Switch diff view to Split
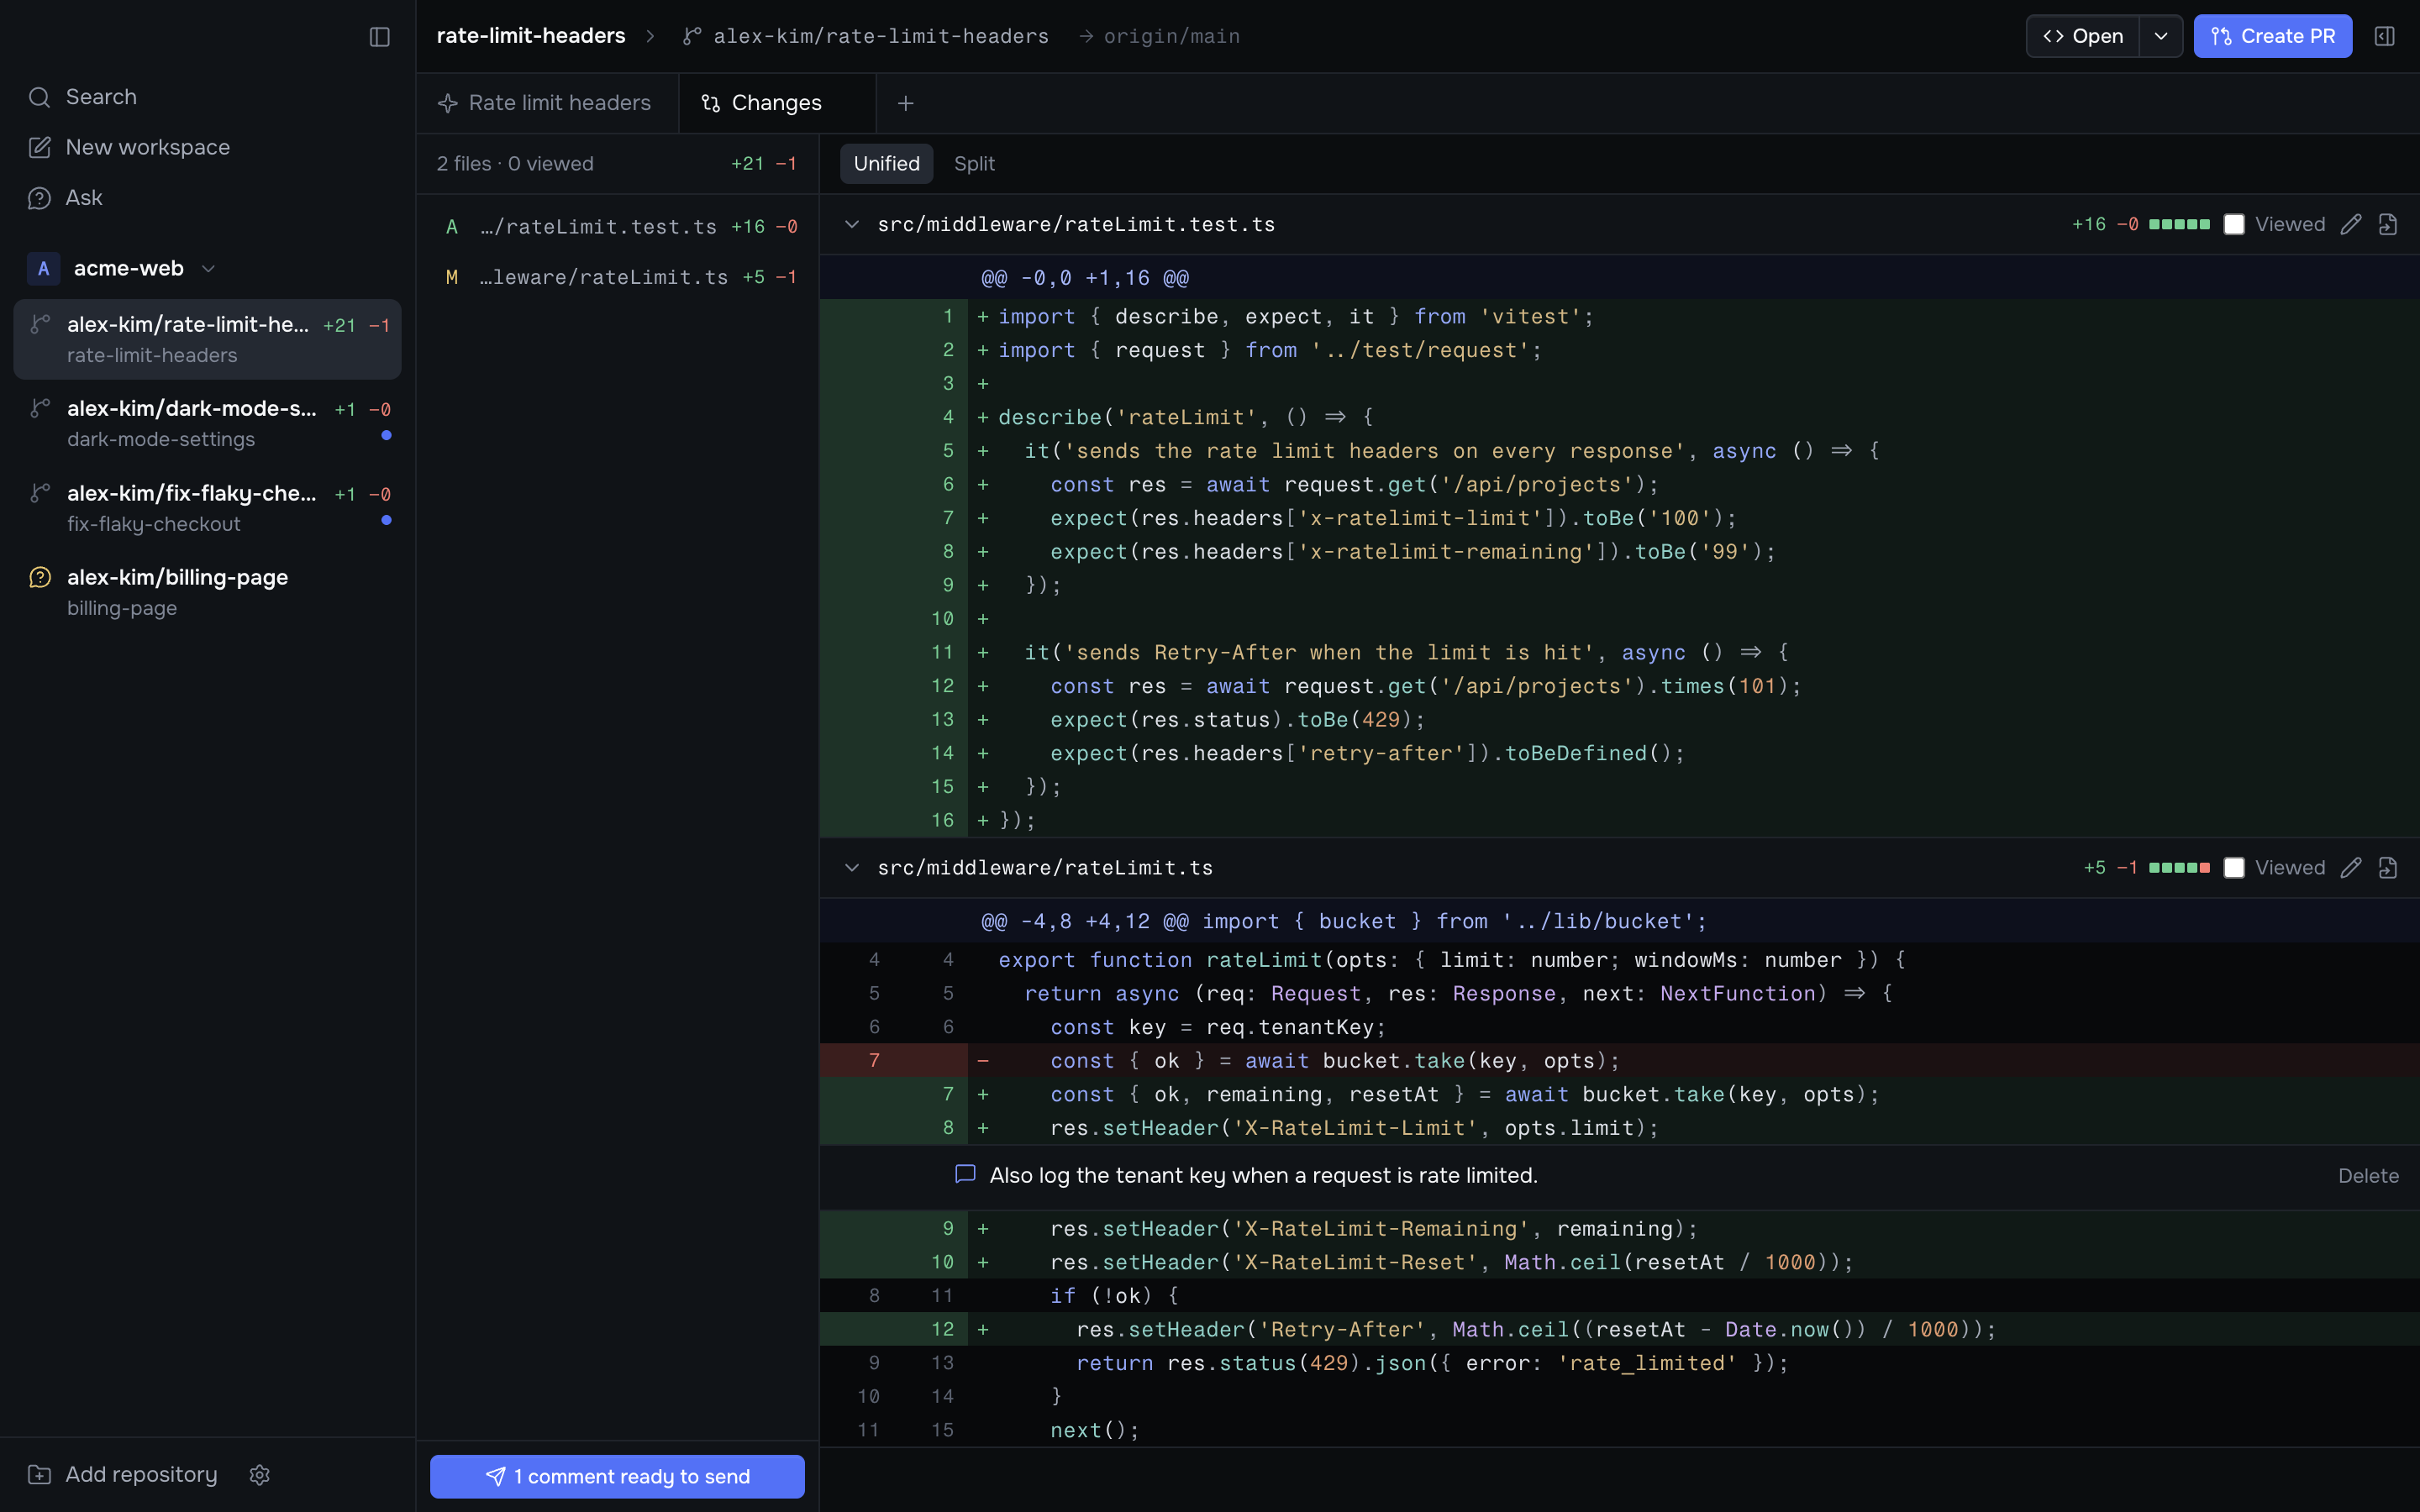The width and height of the screenshot is (2420, 1512). tap(974, 163)
